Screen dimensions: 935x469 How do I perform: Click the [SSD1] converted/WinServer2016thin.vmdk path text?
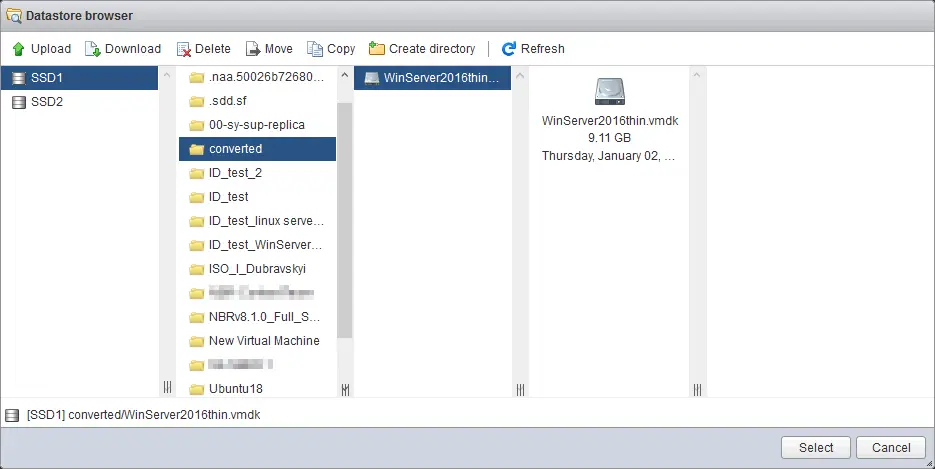click(x=144, y=415)
